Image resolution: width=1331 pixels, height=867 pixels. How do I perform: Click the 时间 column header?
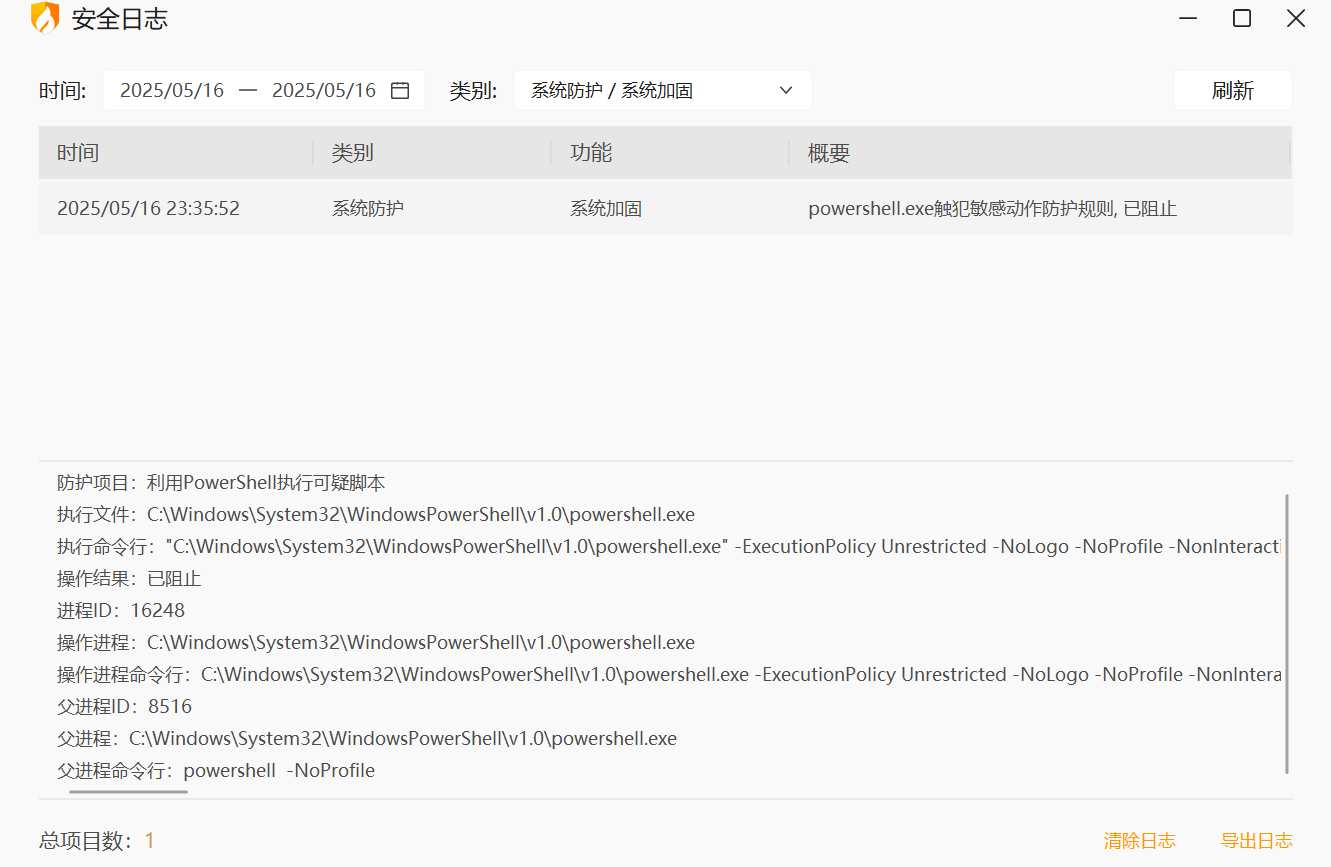78,152
